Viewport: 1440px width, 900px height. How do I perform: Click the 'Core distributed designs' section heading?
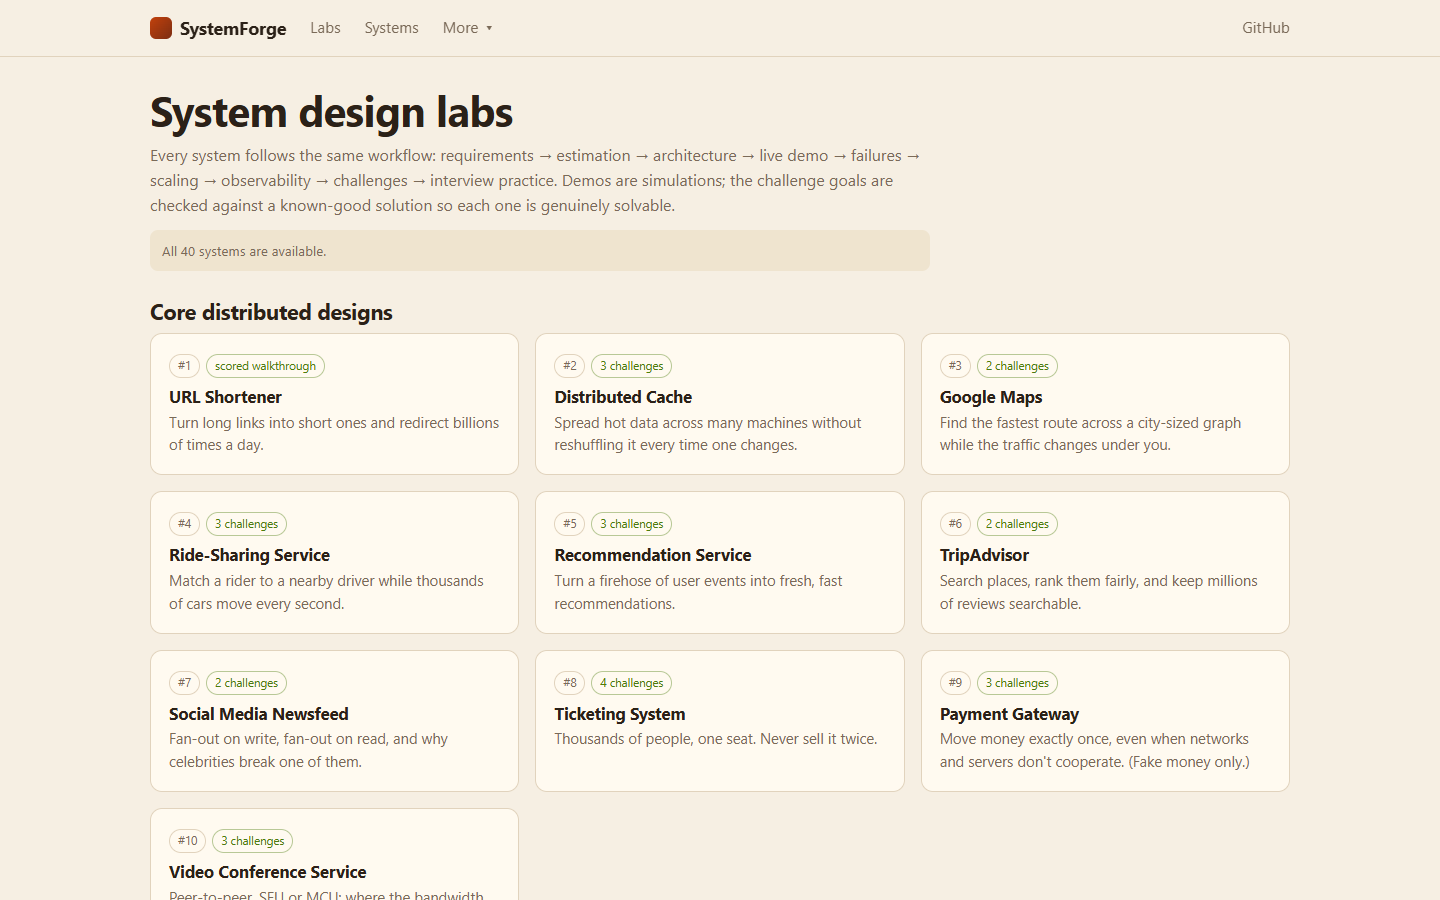[271, 312]
